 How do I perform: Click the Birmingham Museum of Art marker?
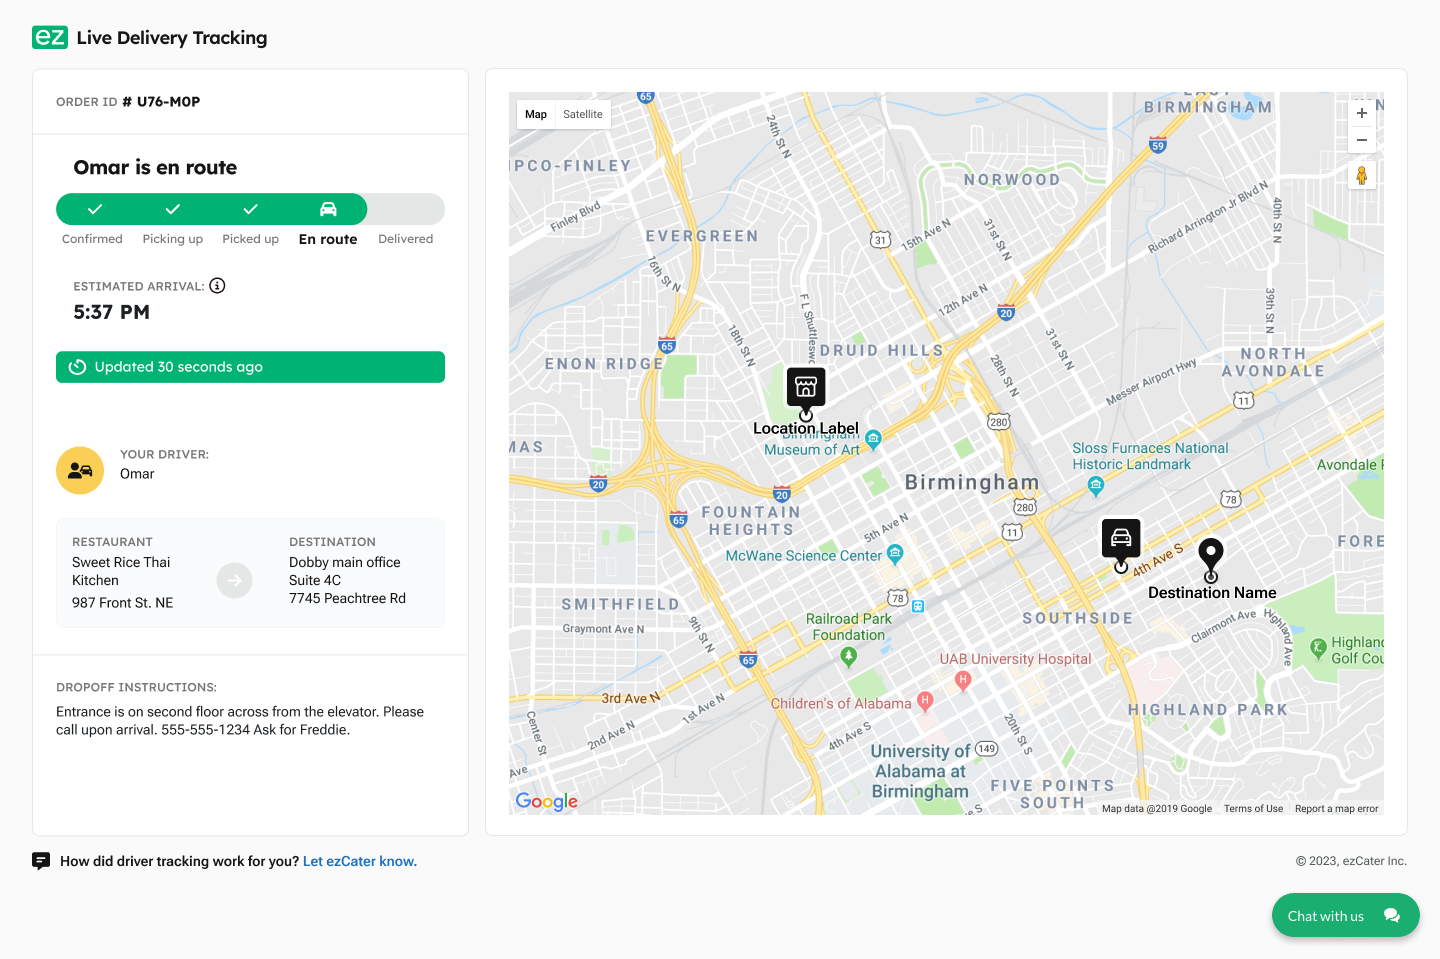(x=873, y=438)
